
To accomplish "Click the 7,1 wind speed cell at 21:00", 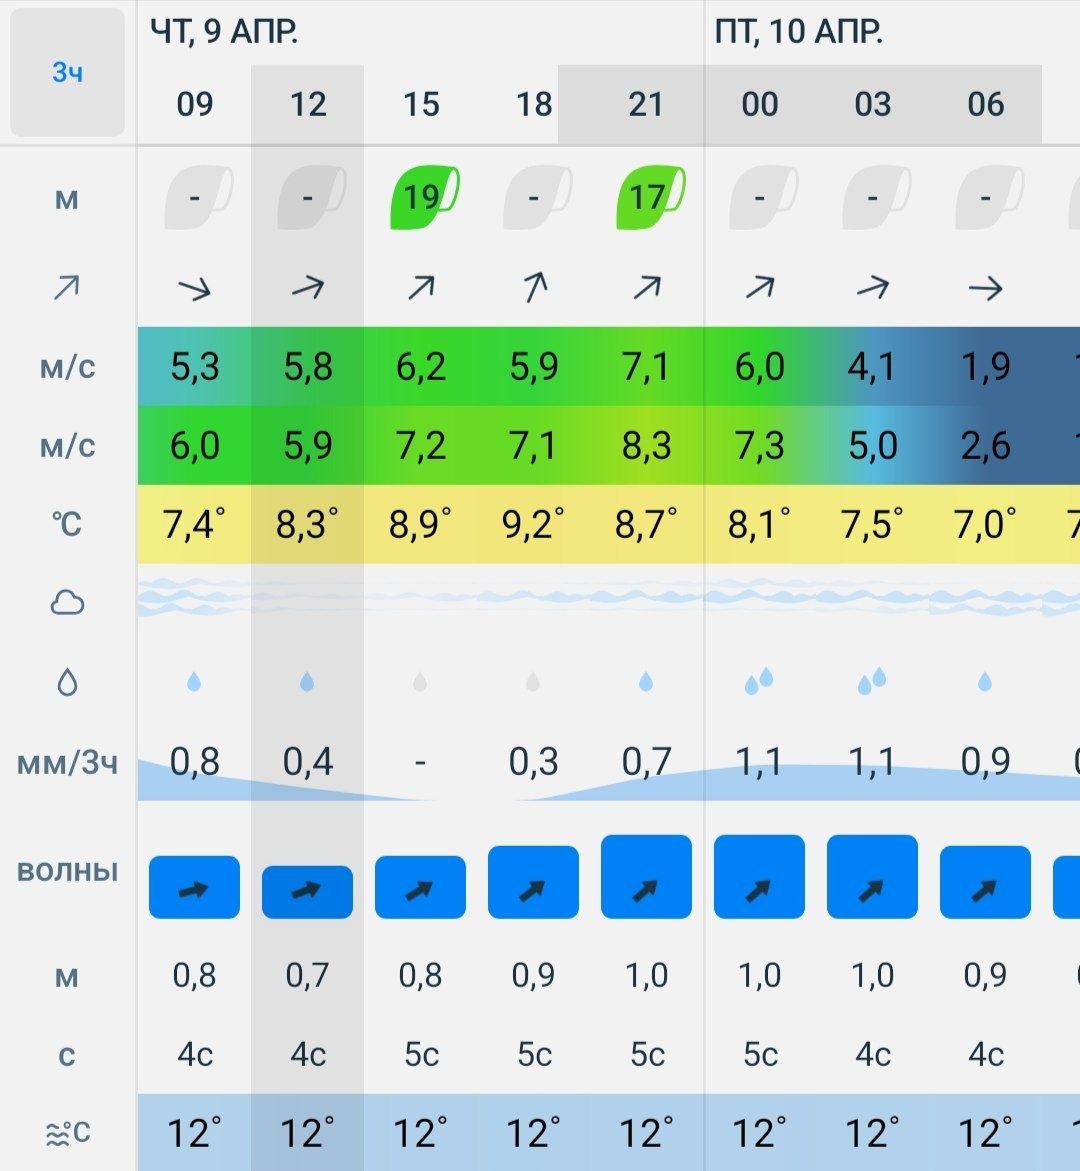I will point(646,367).
